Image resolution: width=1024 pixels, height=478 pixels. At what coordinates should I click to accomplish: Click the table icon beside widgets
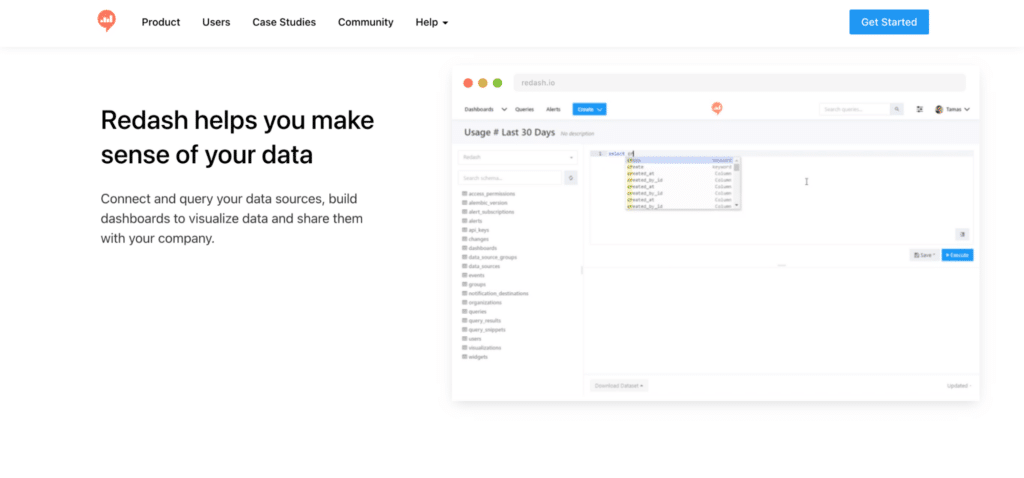tap(464, 357)
